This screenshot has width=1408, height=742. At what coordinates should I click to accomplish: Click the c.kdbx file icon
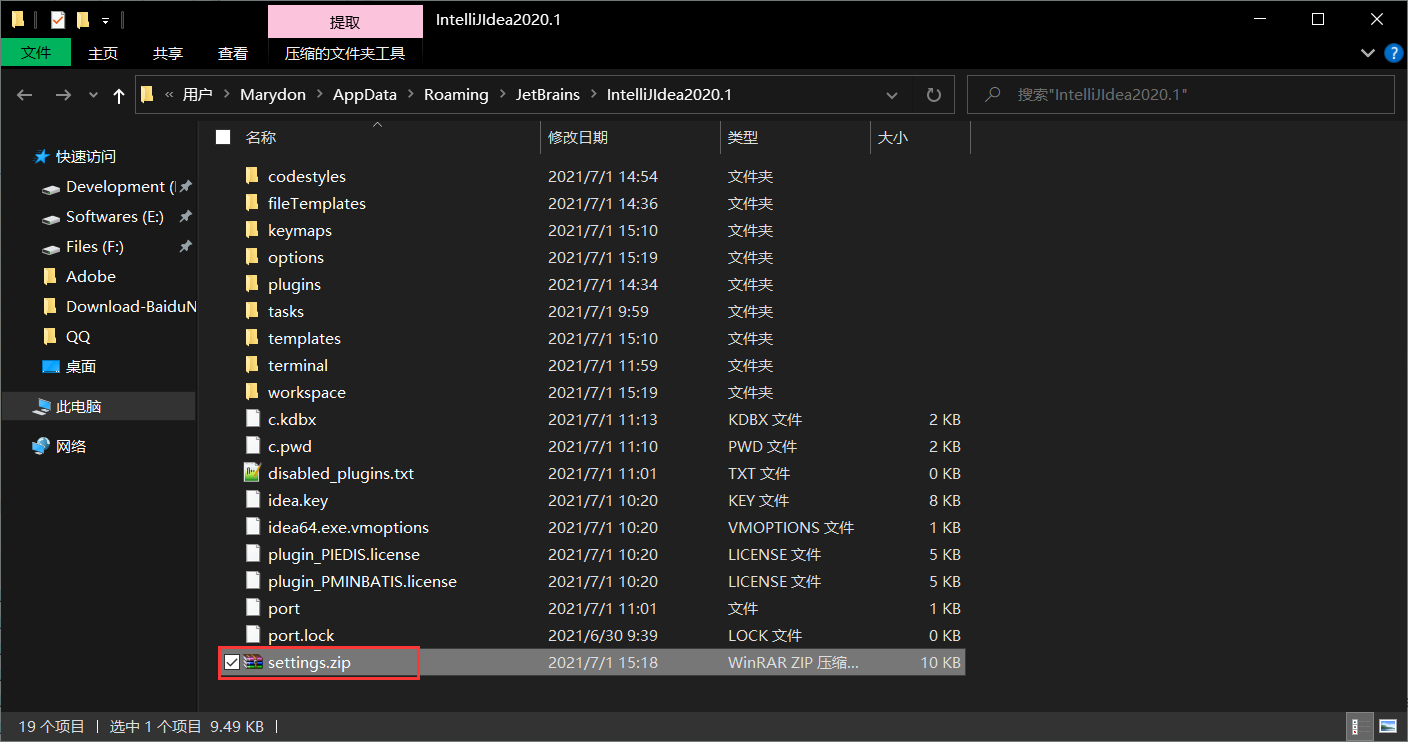point(252,419)
